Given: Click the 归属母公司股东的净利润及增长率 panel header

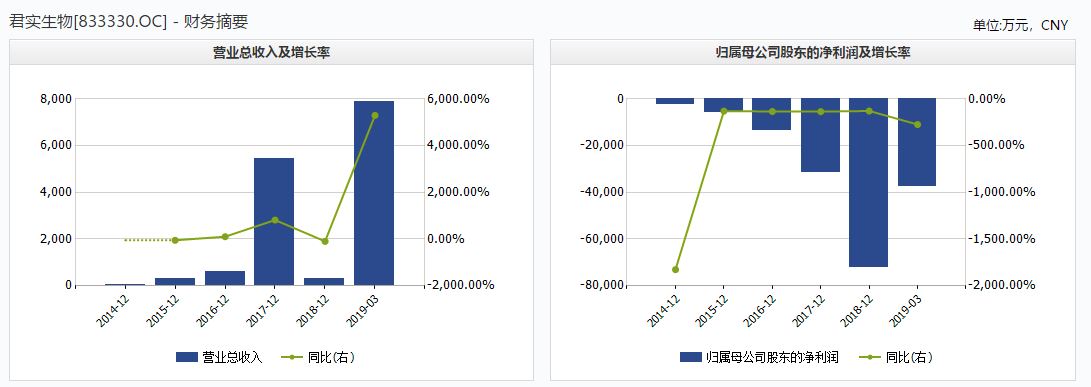Looking at the screenshot, I should 813,52.
